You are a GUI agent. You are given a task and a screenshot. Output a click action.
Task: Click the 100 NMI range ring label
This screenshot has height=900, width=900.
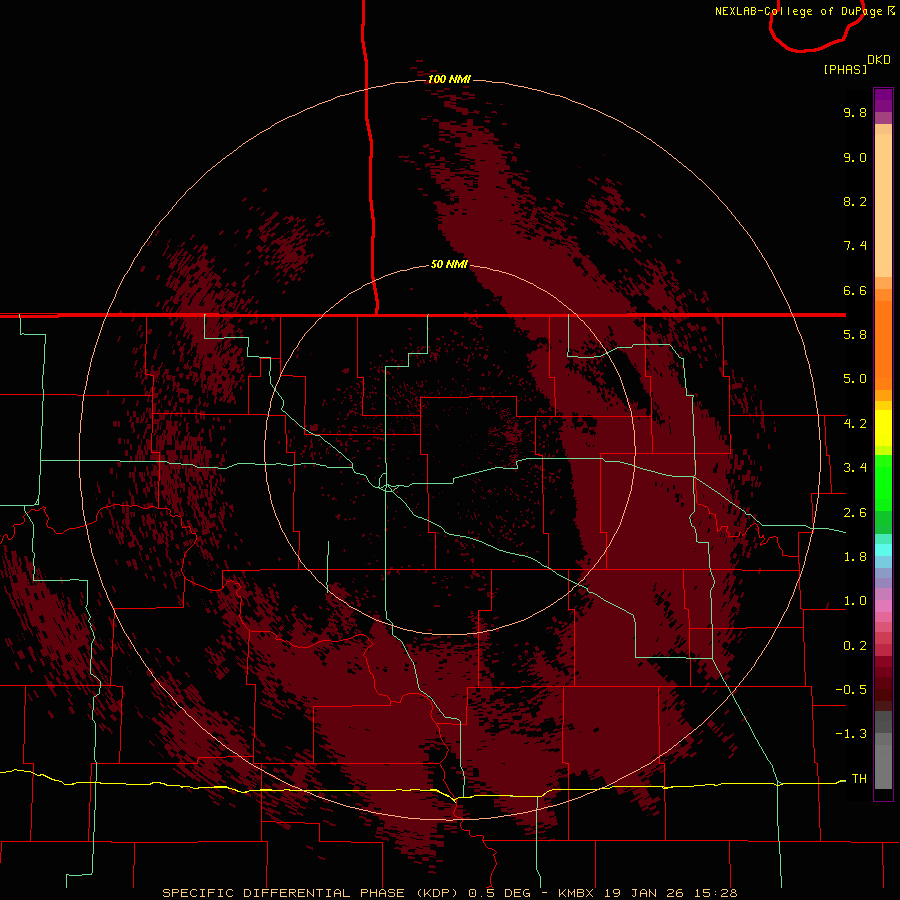[449, 79]
